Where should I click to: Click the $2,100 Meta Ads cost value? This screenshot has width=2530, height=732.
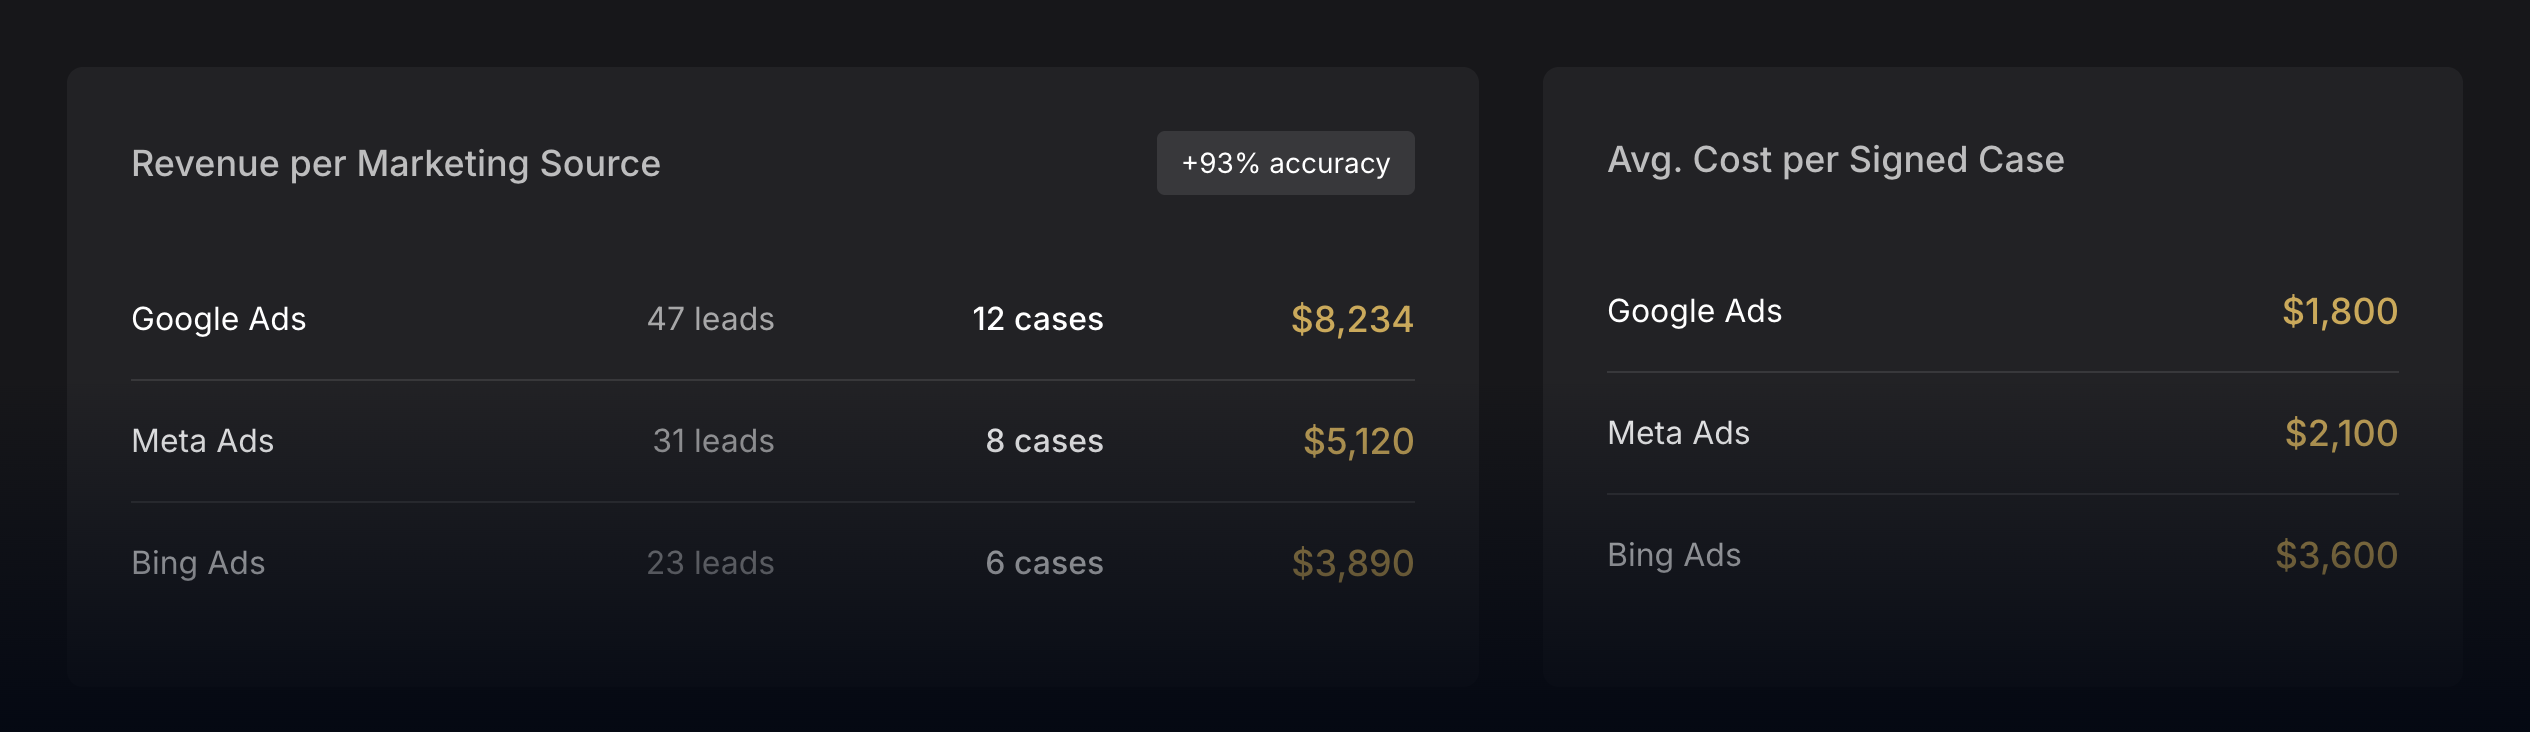point(2340,433)
